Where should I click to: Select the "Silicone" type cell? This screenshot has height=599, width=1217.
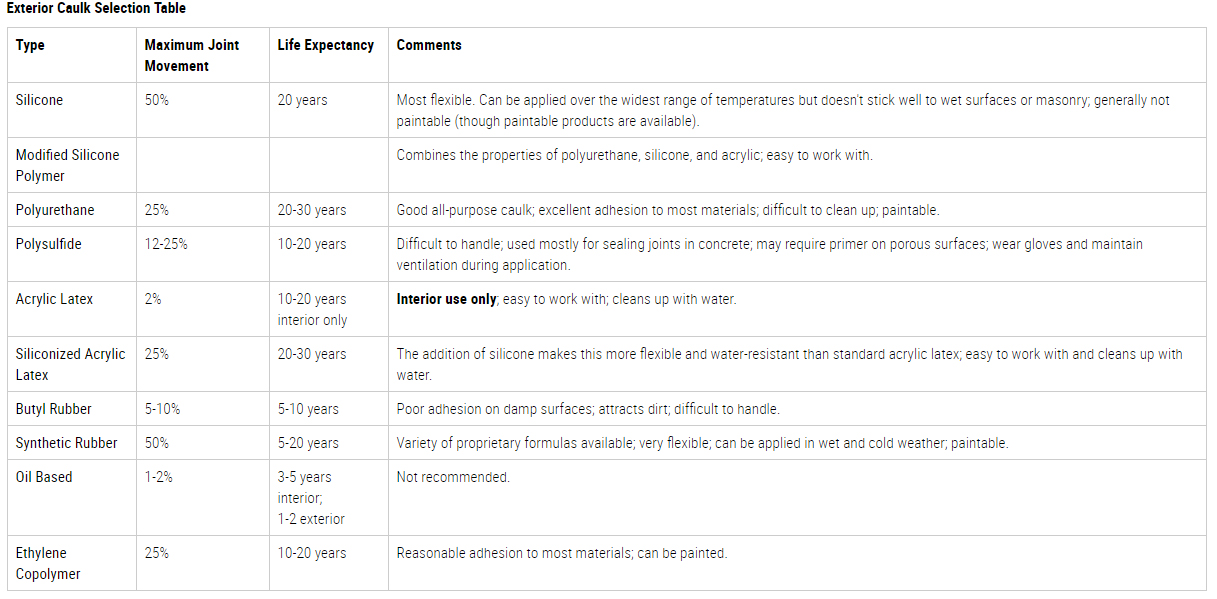click(x=39, y=100)
